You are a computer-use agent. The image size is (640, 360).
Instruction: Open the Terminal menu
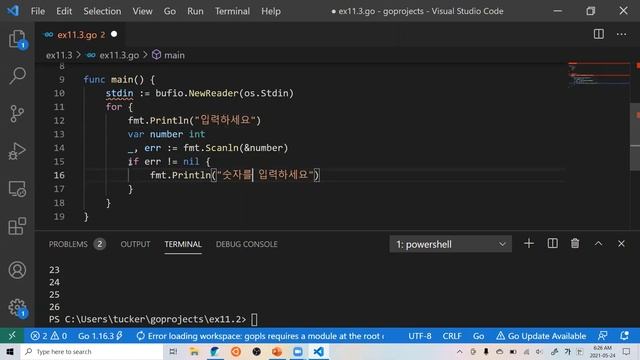tap(232, 11)
